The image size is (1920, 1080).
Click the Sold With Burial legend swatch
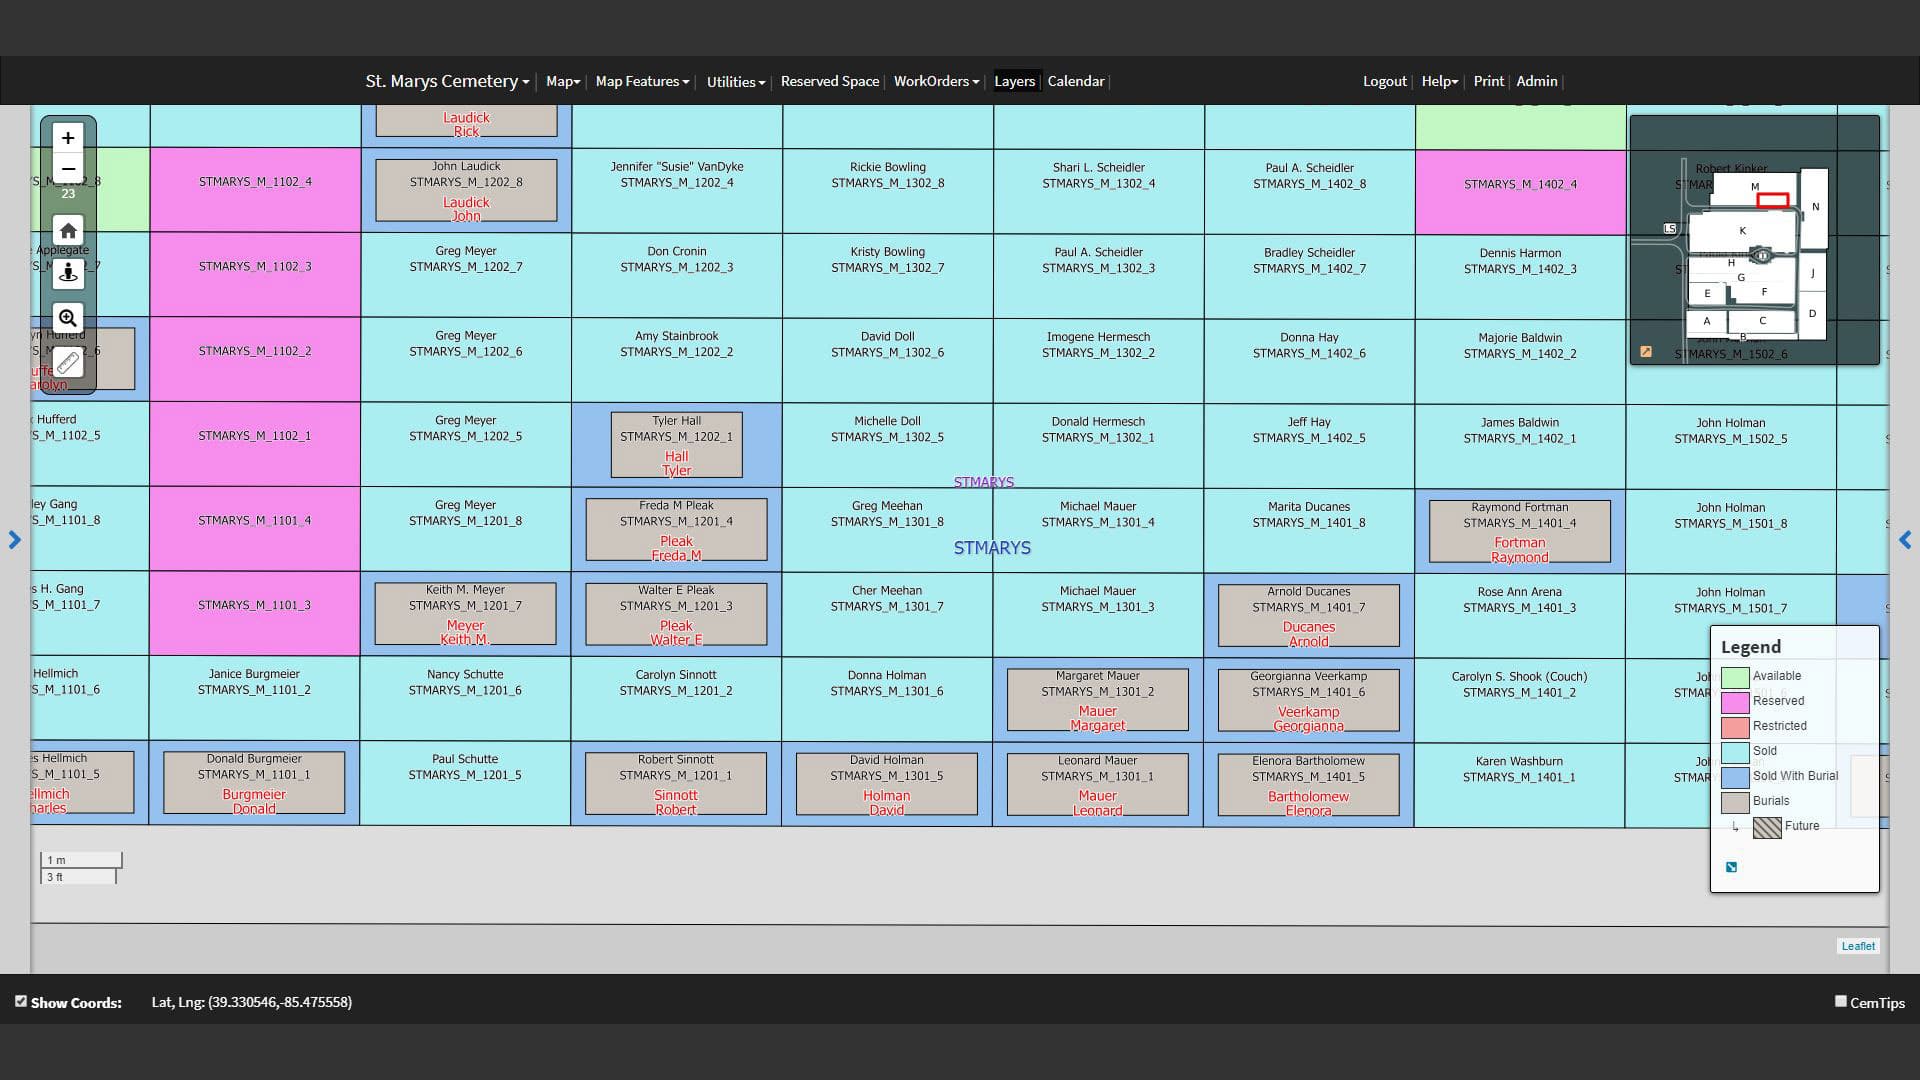(1735, 777)
